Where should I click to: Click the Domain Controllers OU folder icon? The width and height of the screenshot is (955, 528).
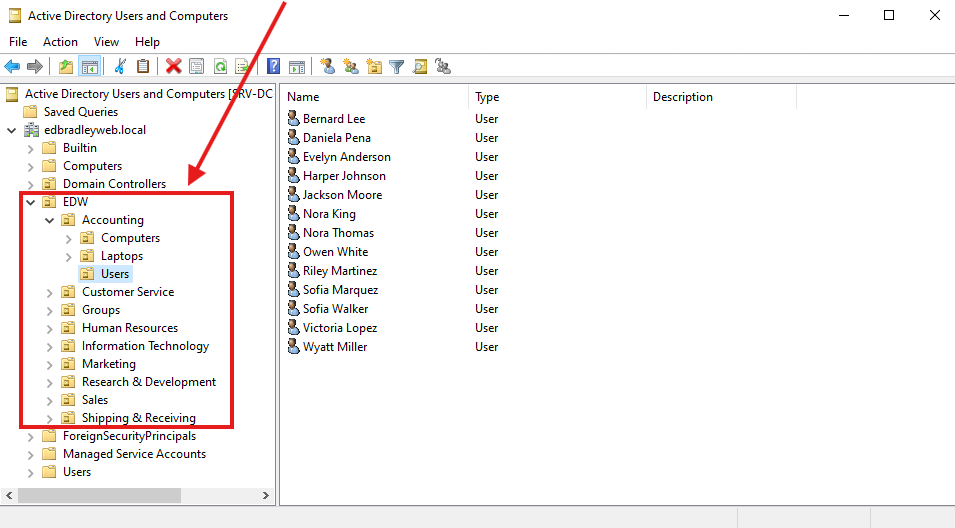(49, 183)
